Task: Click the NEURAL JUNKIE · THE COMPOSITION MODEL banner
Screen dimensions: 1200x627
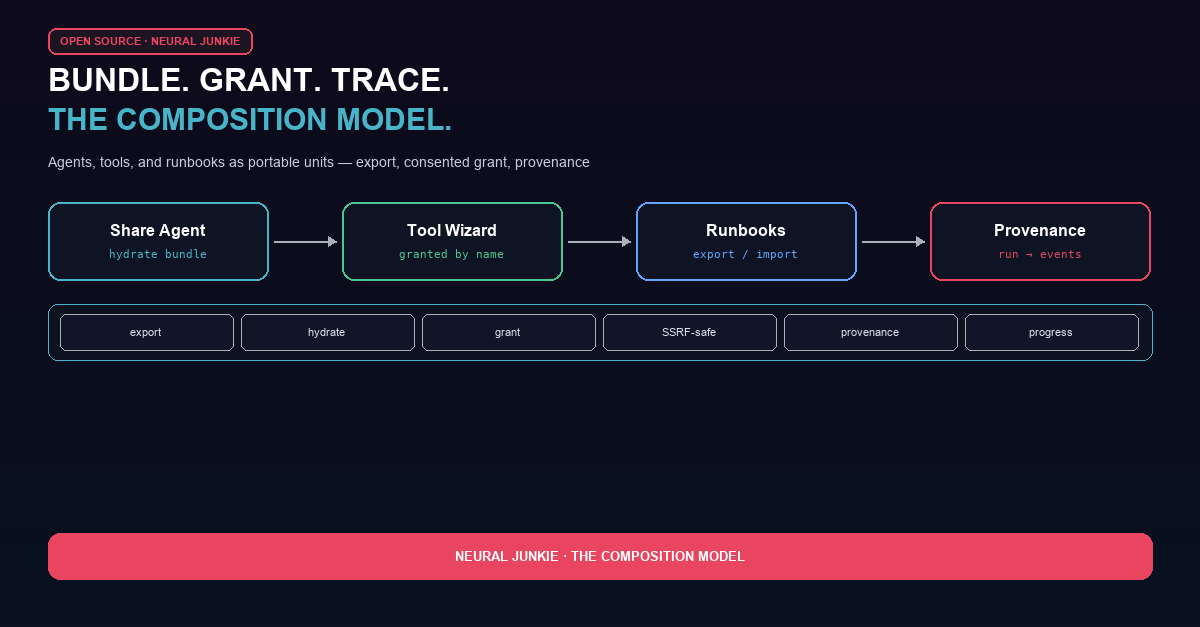Action: [600, 556]
